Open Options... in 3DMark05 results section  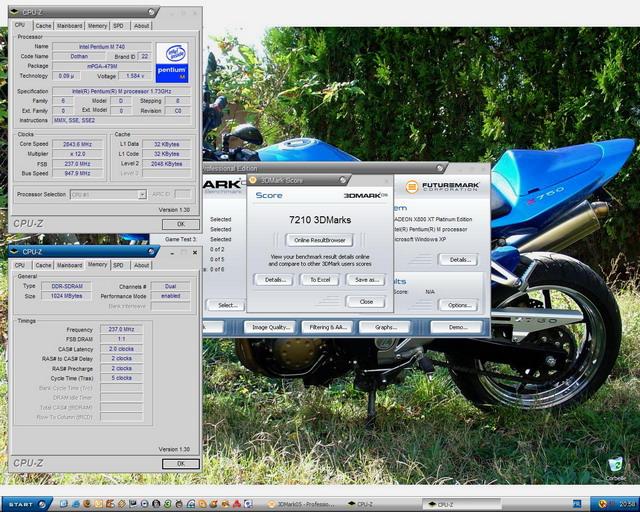[x=459, y=305]
